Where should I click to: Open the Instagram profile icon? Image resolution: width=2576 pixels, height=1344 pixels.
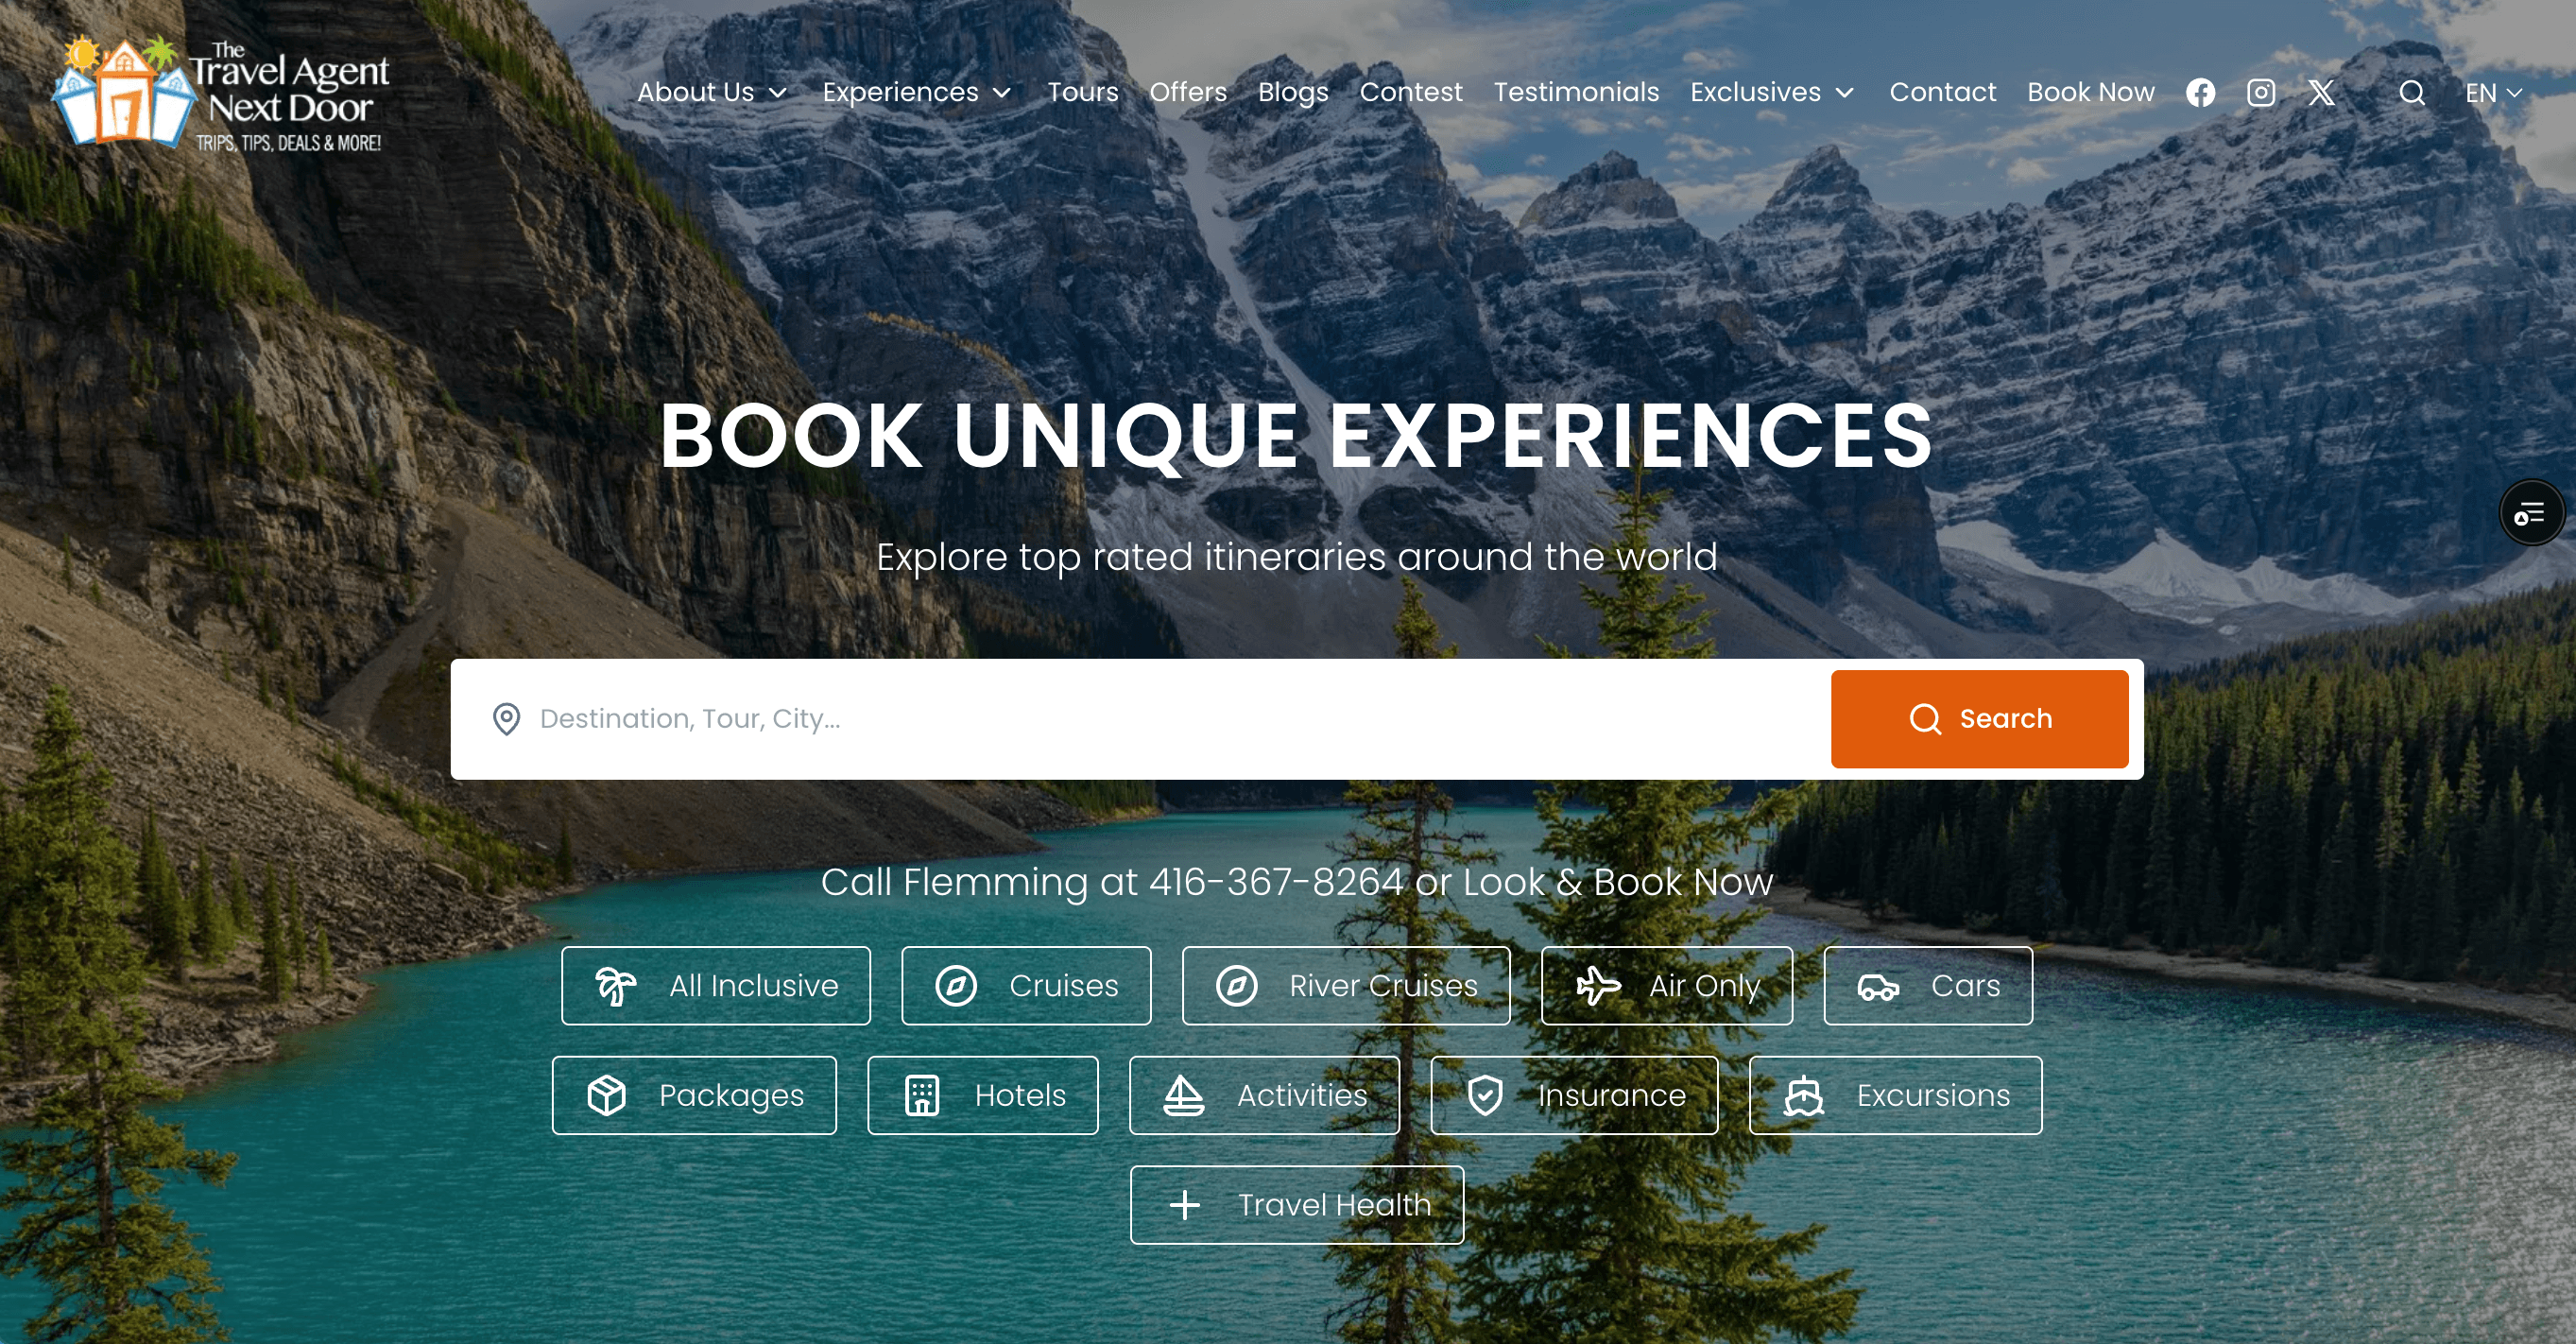pos(2261,93)
